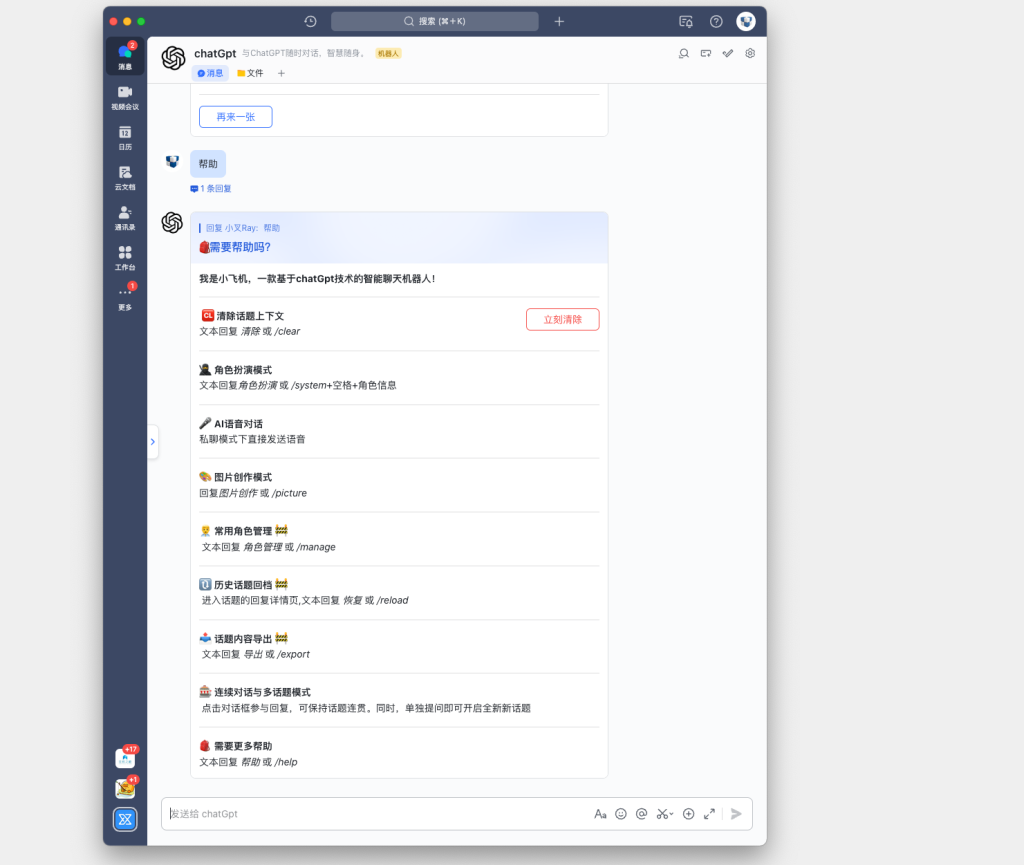Insert an emoji in the message composer

[x=621, y=813]
